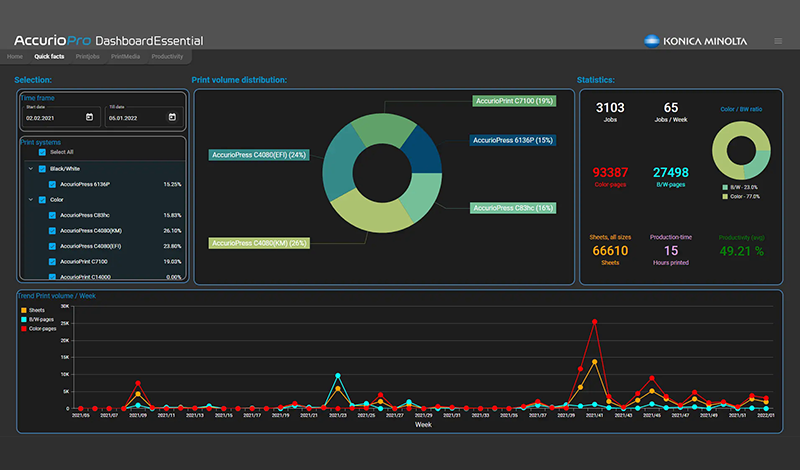
Task: Uncheck the Color group checkbox
Action: pyautogui.click(x=42, y=200)
